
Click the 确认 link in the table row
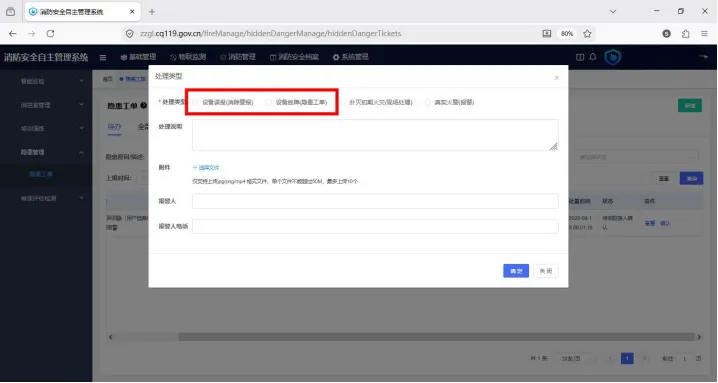coord(664,224)
